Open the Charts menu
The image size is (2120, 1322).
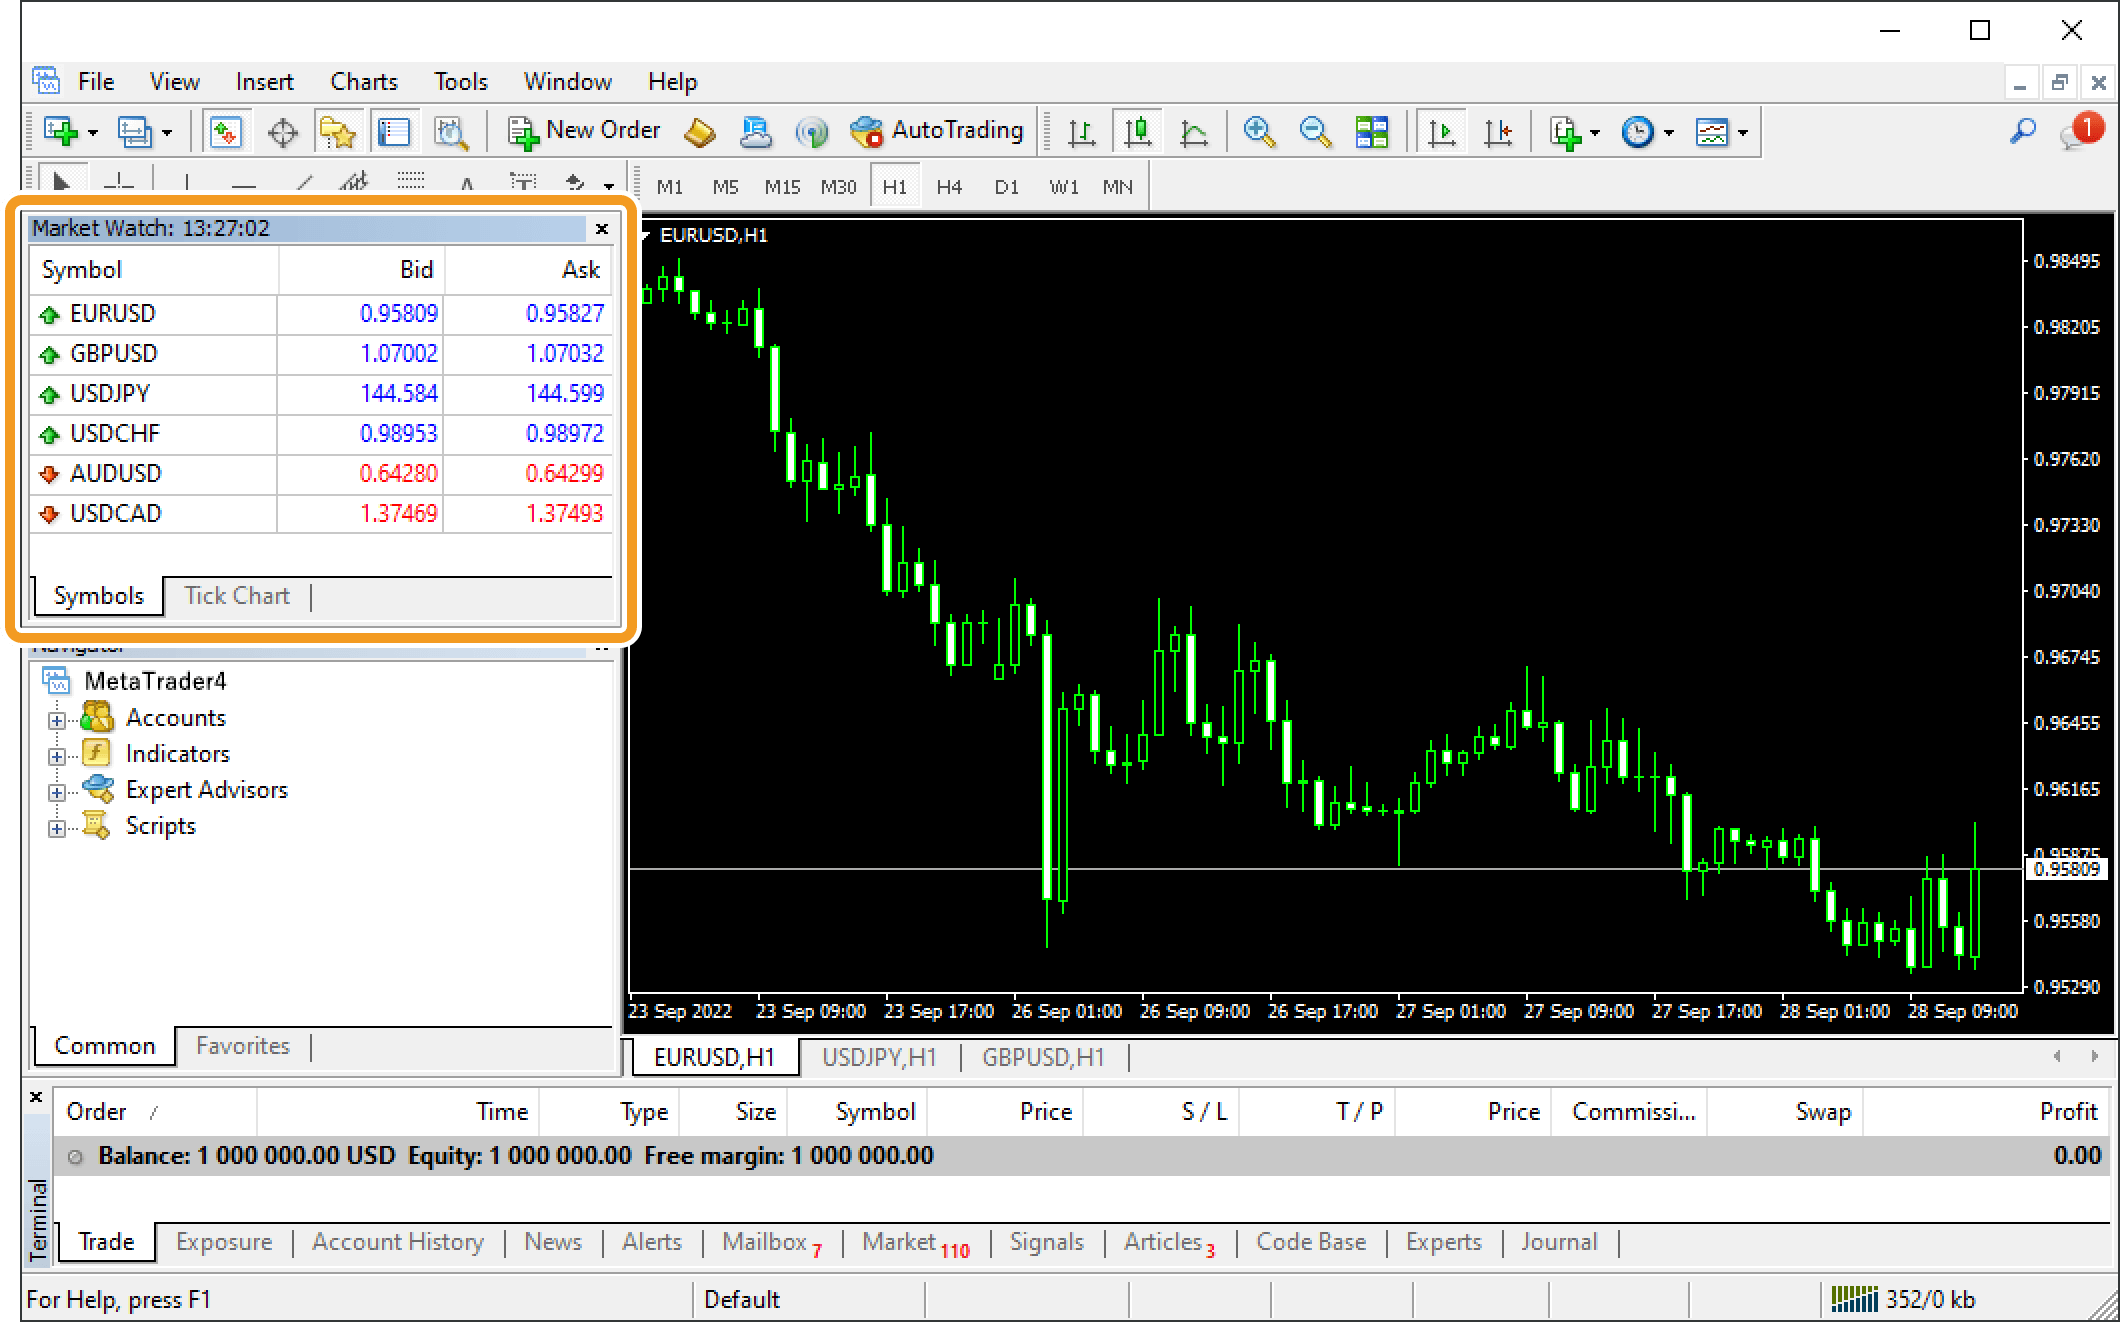coord(363,82)
